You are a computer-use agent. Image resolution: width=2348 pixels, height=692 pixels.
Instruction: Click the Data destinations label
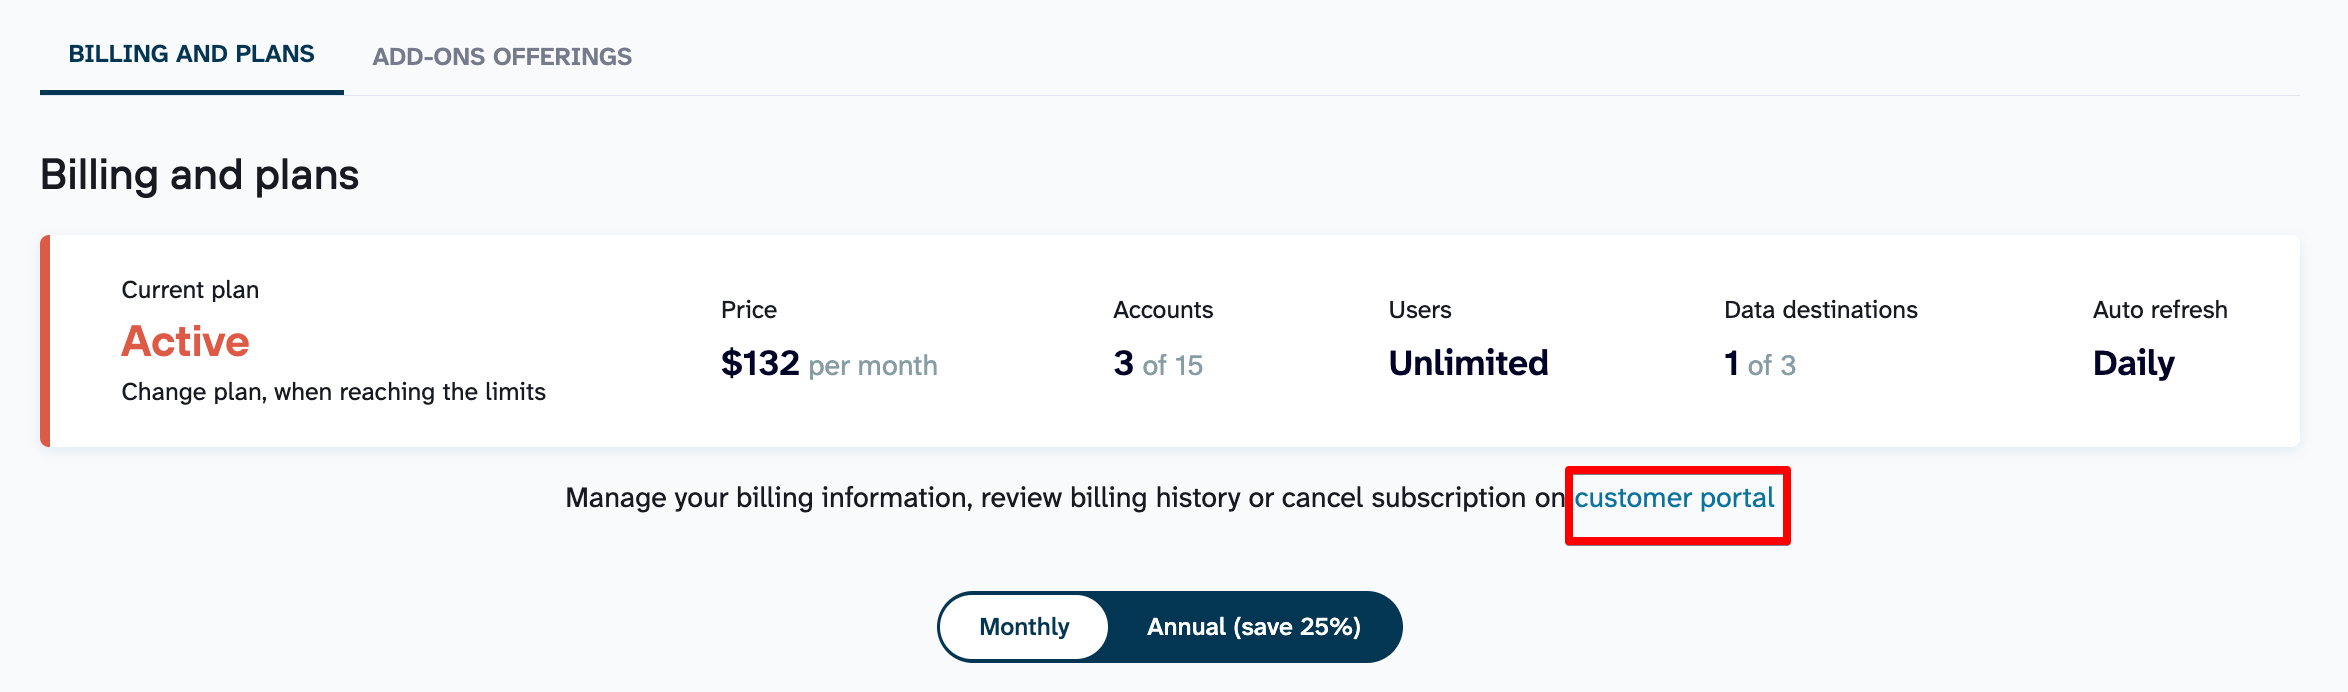pos(1820,310)
